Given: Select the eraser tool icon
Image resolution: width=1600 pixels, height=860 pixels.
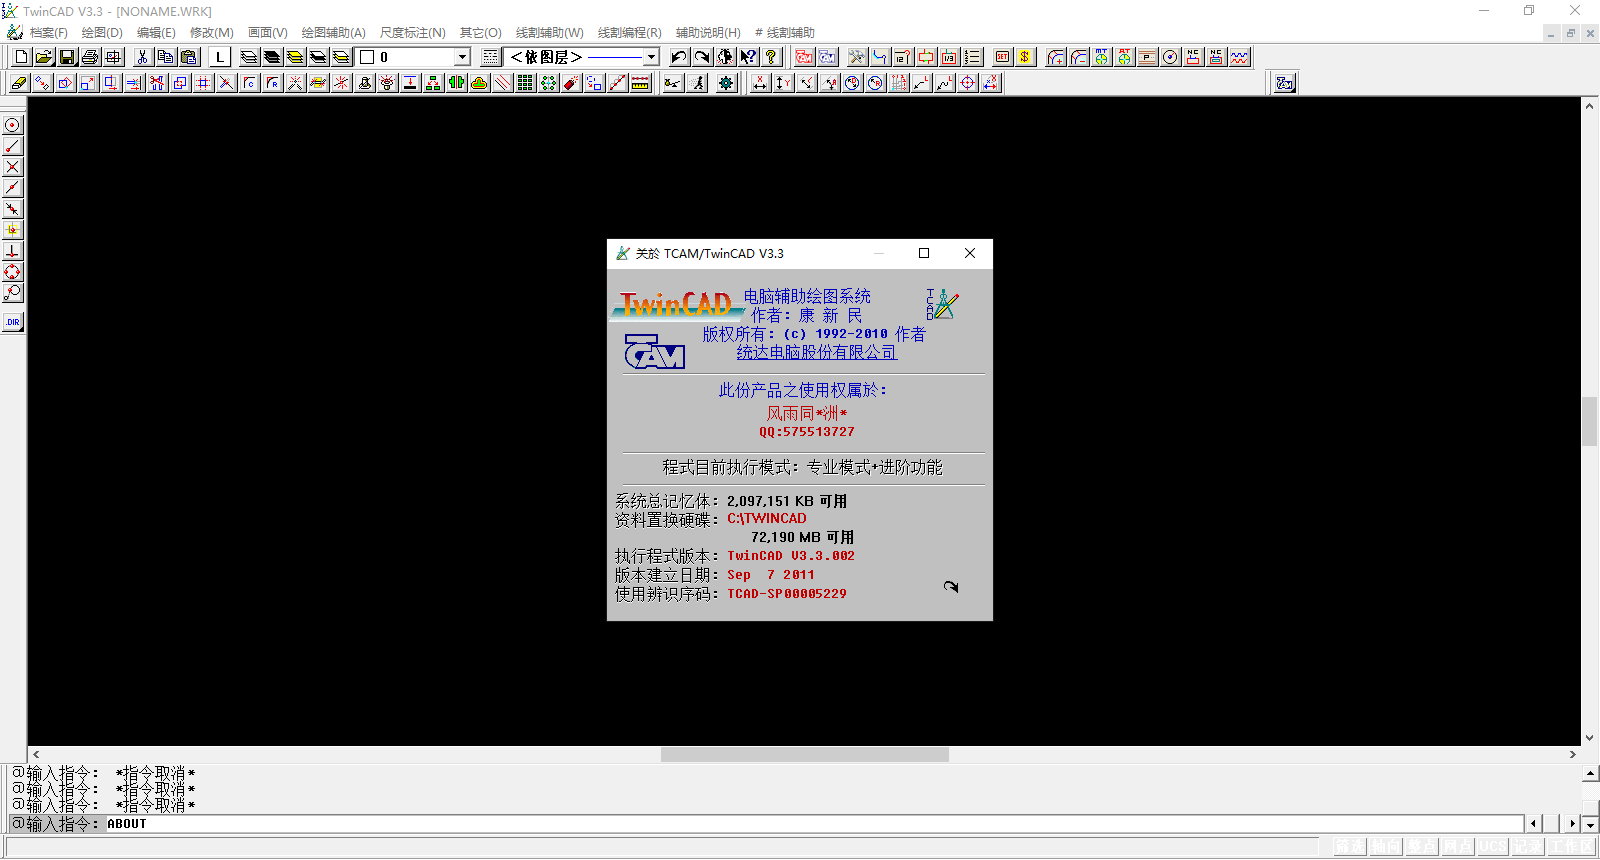Looking at the screenshot, I should coord(19,83).
